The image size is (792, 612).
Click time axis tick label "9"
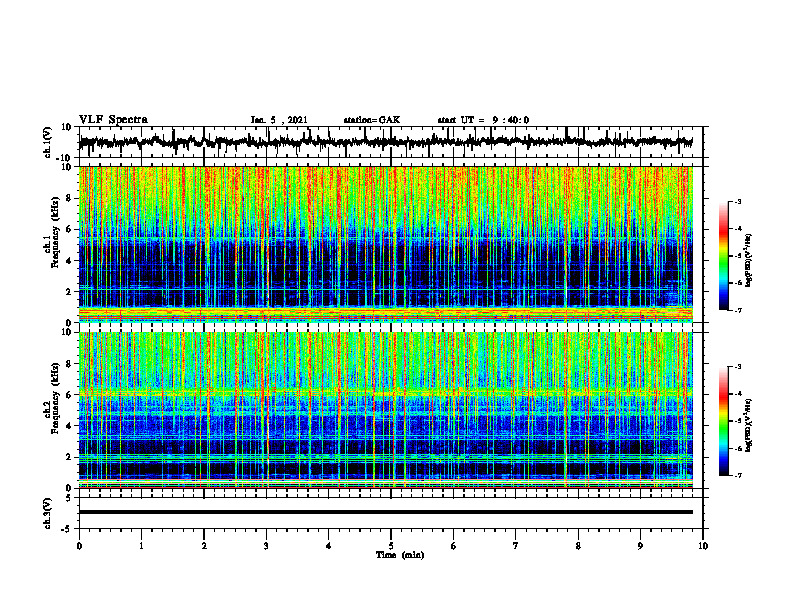[640, 546]
